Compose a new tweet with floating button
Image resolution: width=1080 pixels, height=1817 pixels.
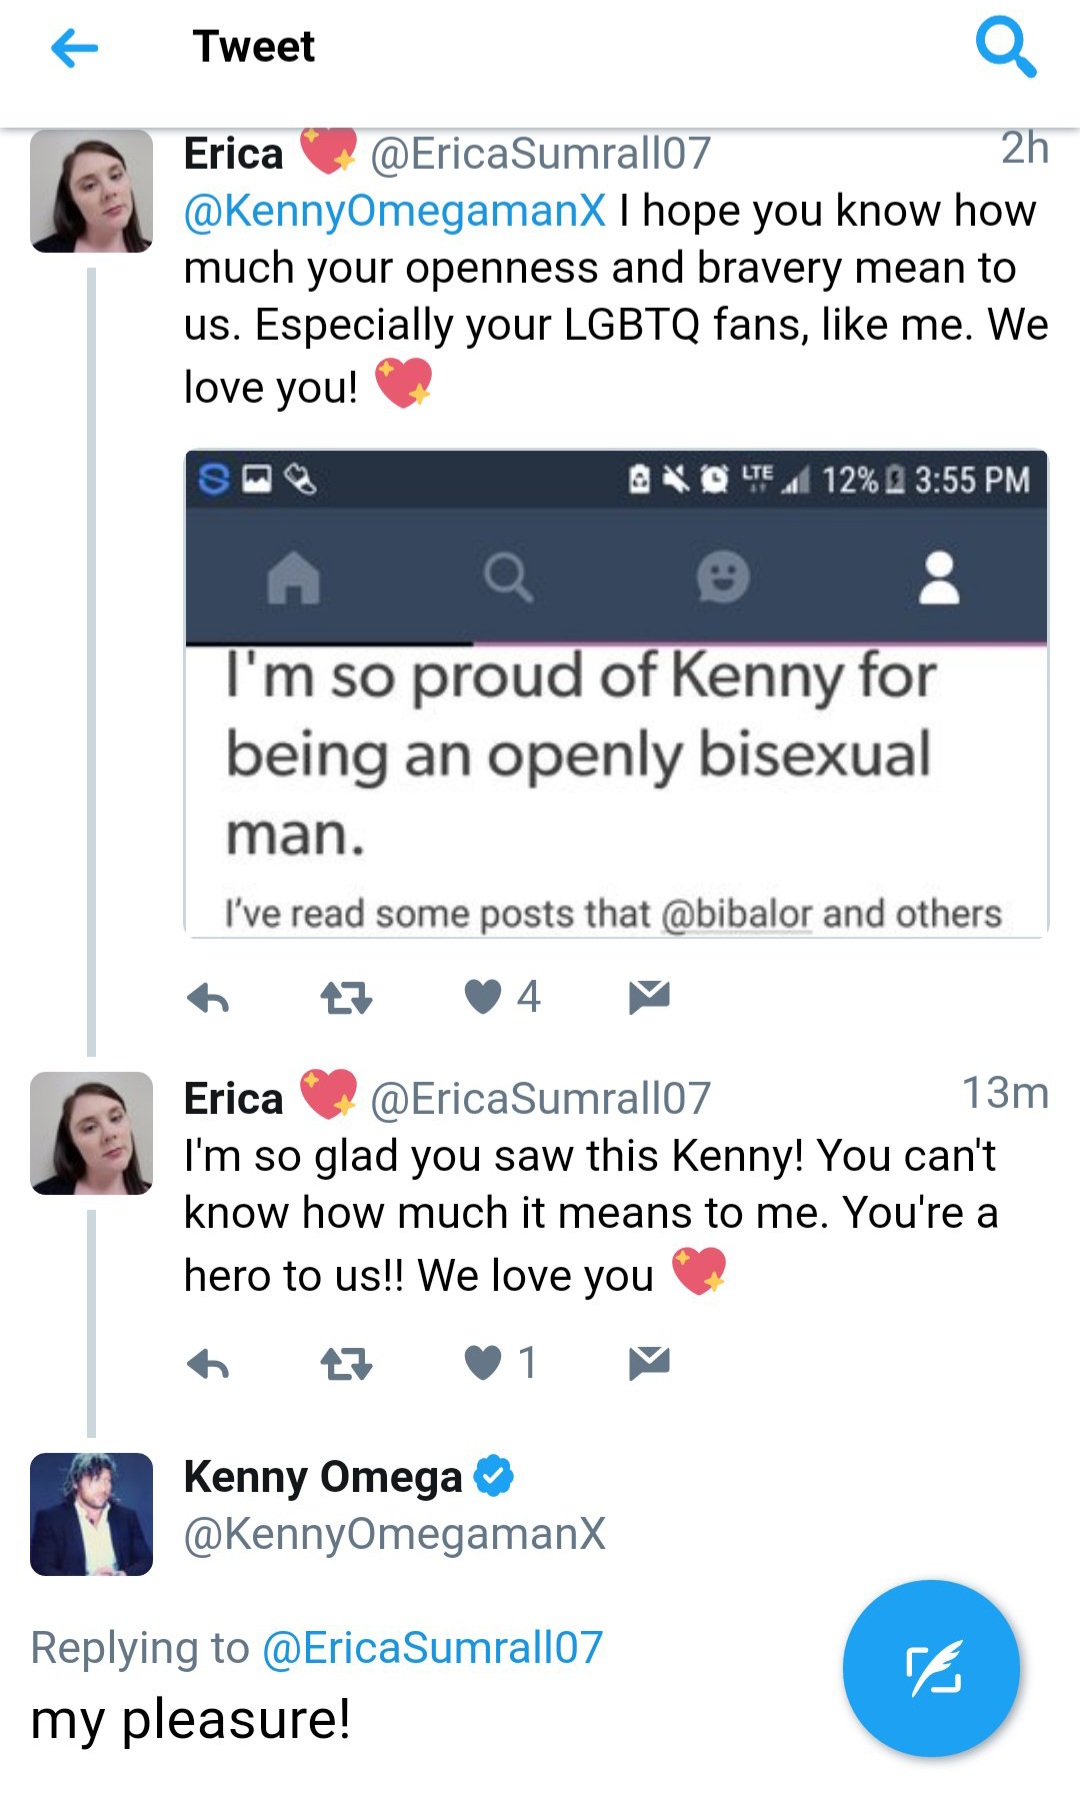[931, 1668]
